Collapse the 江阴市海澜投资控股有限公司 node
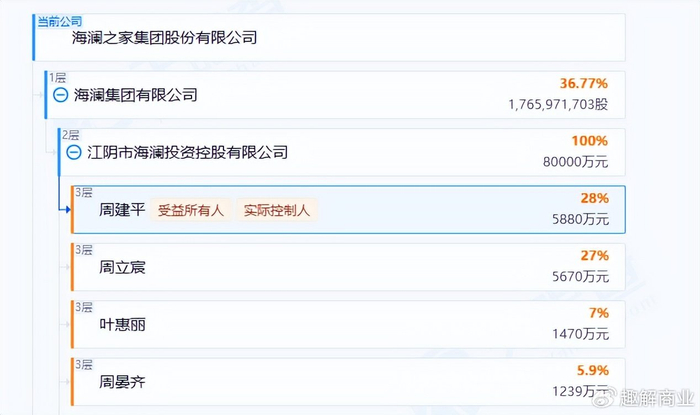This screenshot has height=415, width=700. click(74, 153)
